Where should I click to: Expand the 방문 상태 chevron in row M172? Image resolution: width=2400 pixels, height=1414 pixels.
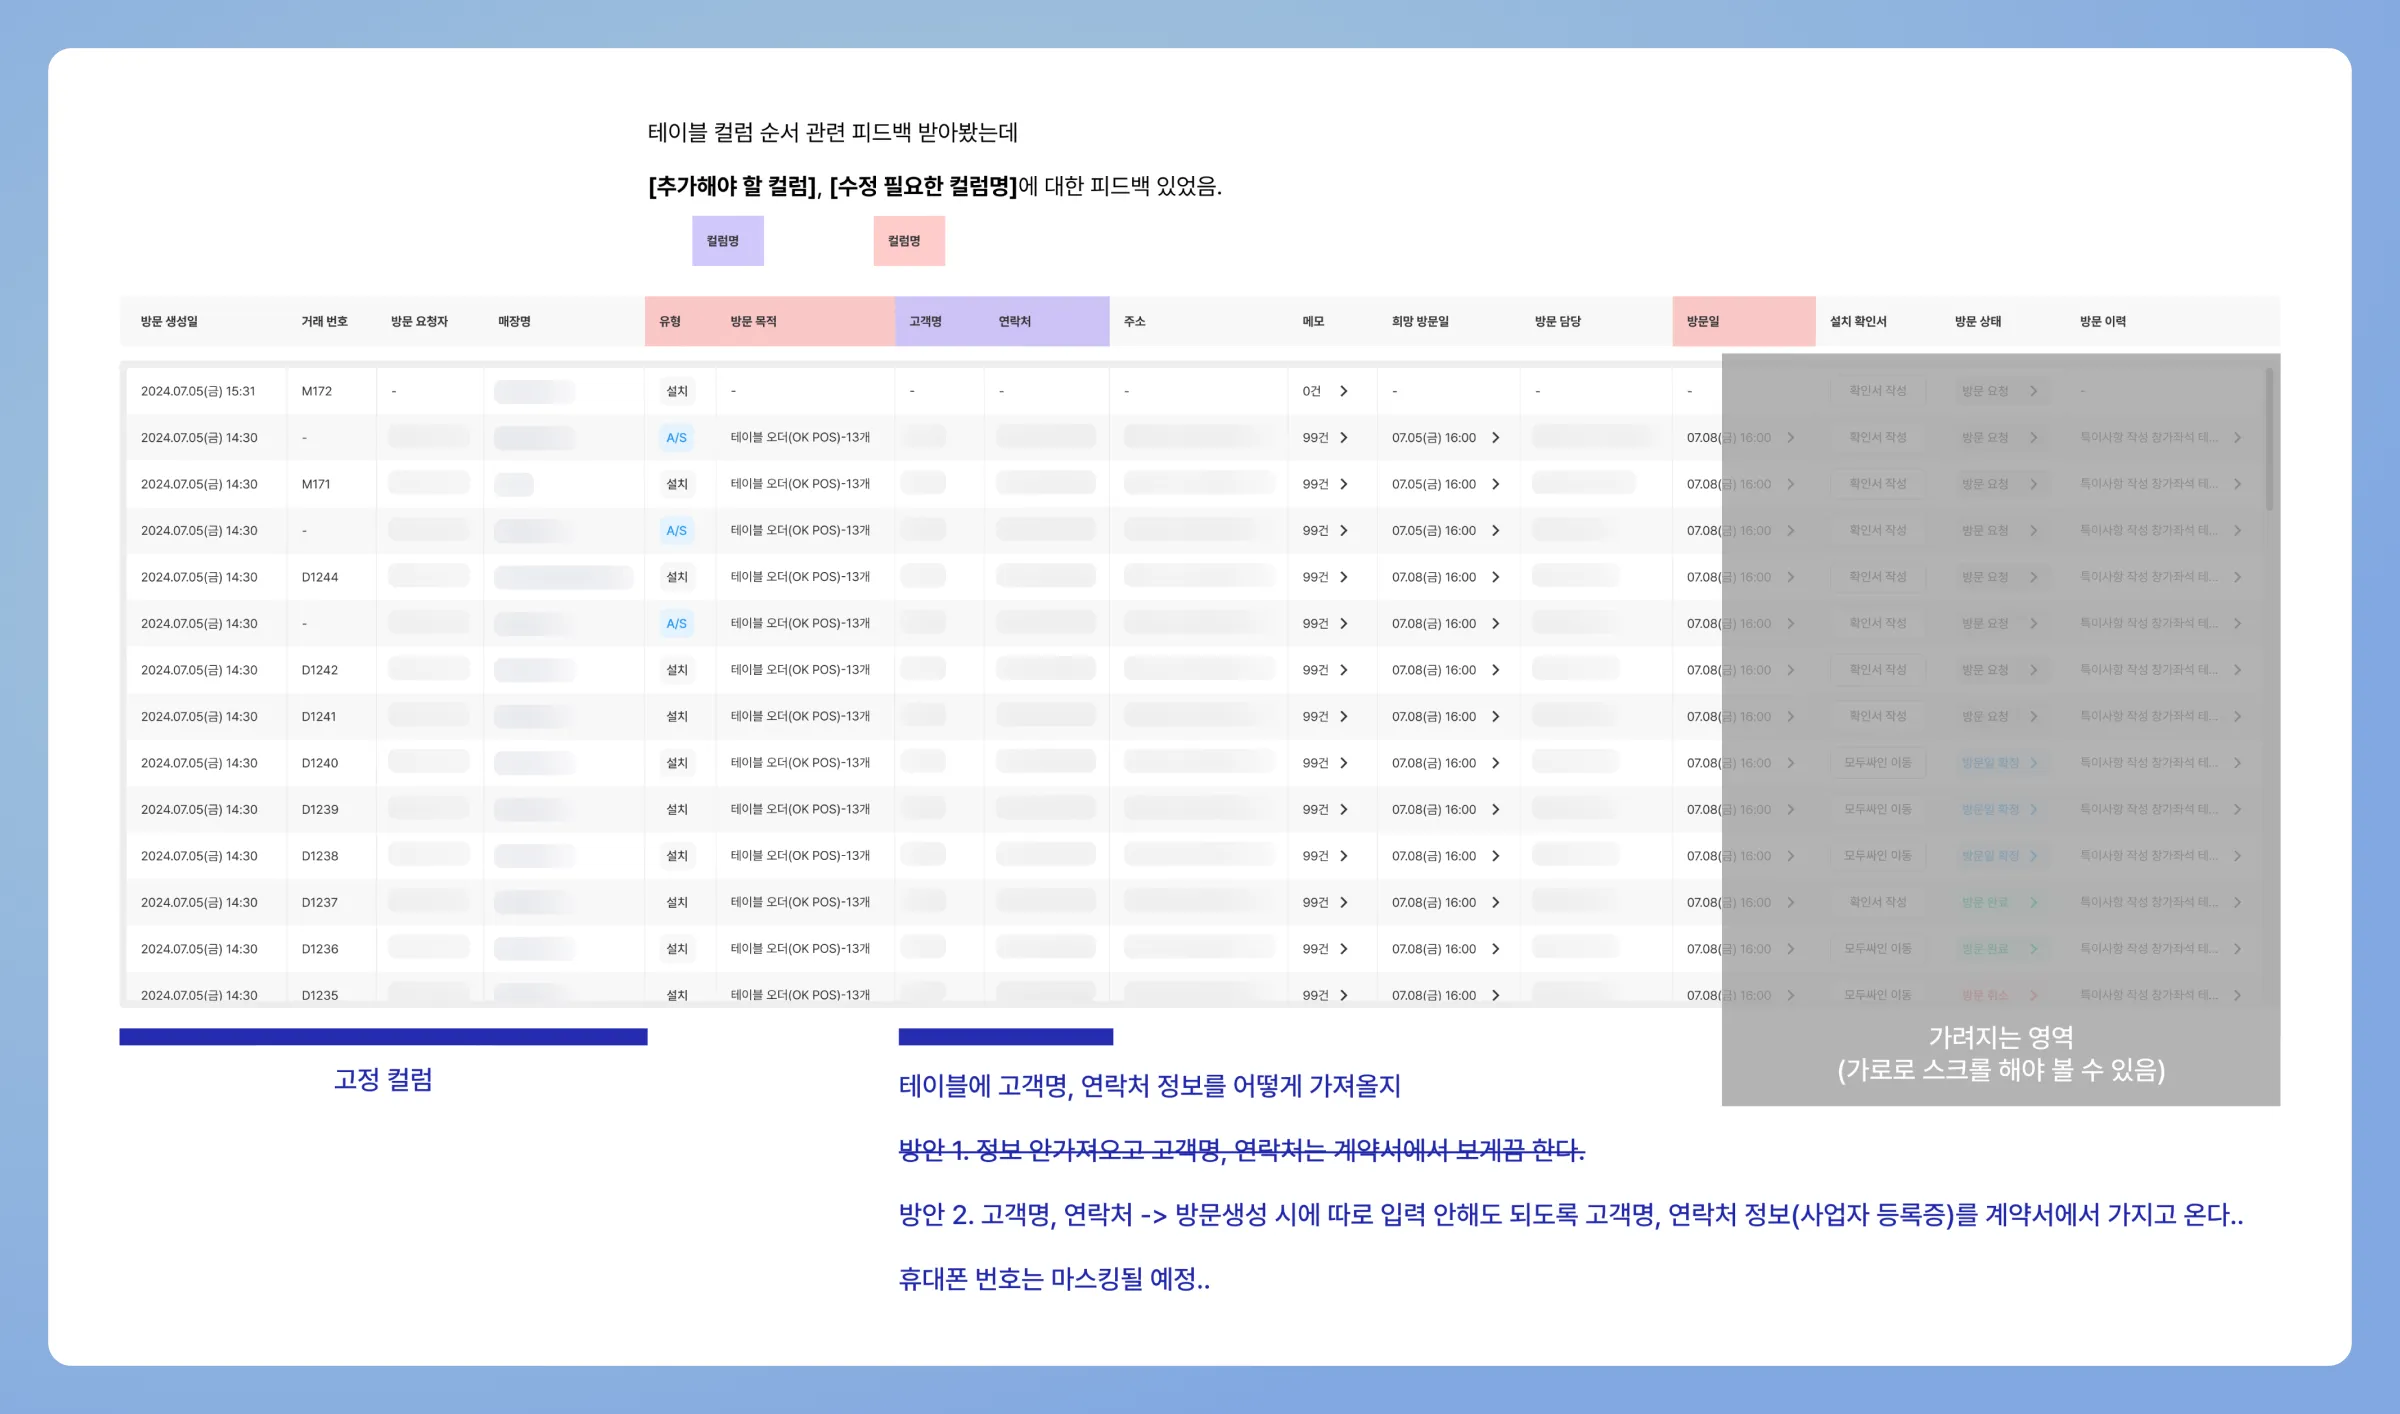point(2033,391)
